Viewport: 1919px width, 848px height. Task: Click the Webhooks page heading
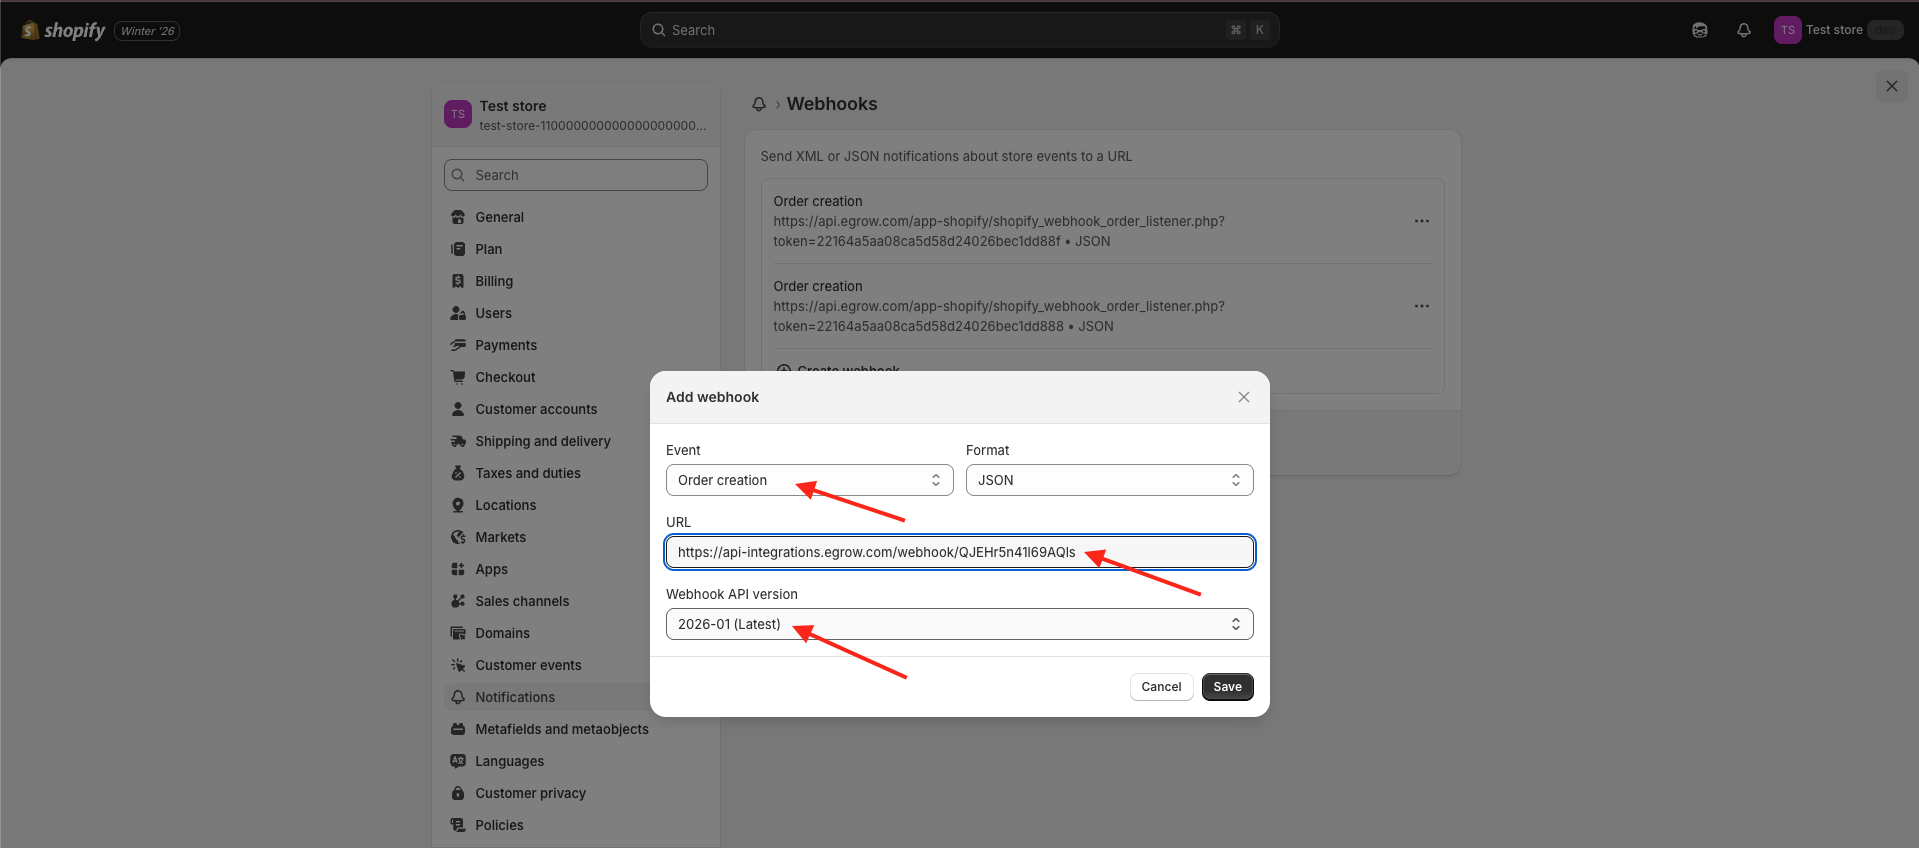tap(832, 104)
